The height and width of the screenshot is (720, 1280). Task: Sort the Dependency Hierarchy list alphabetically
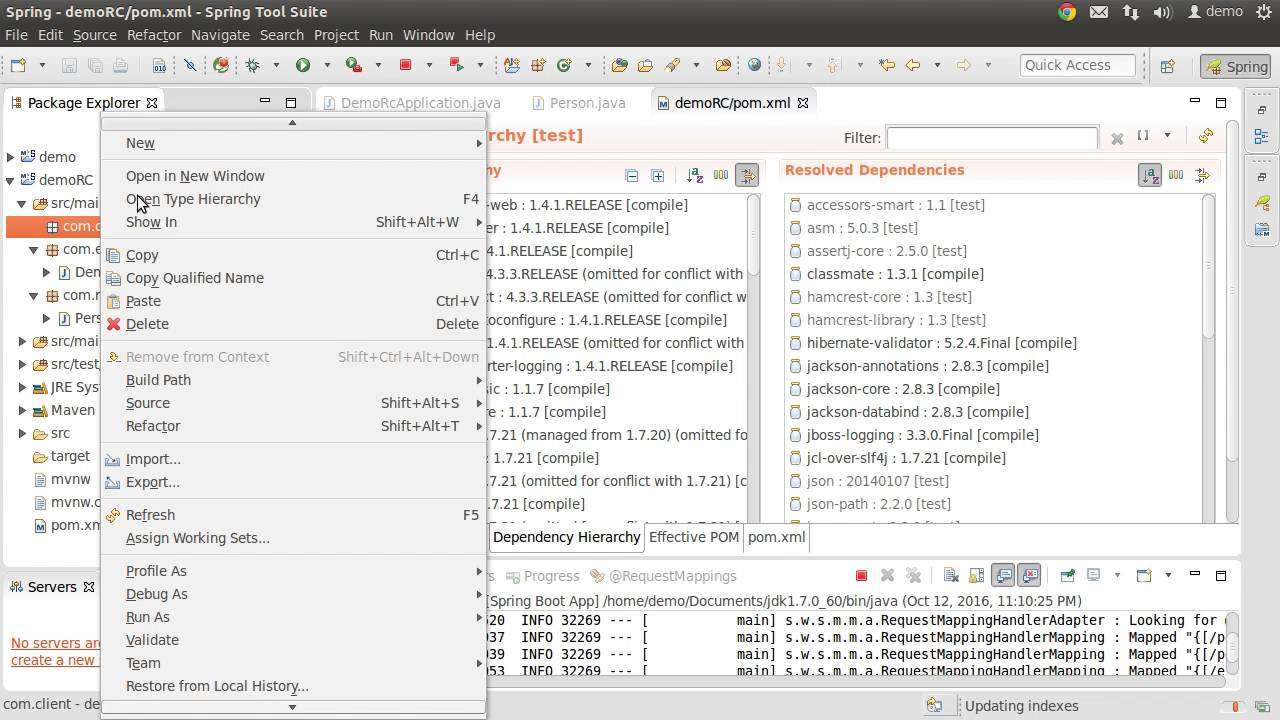point(695,175)
